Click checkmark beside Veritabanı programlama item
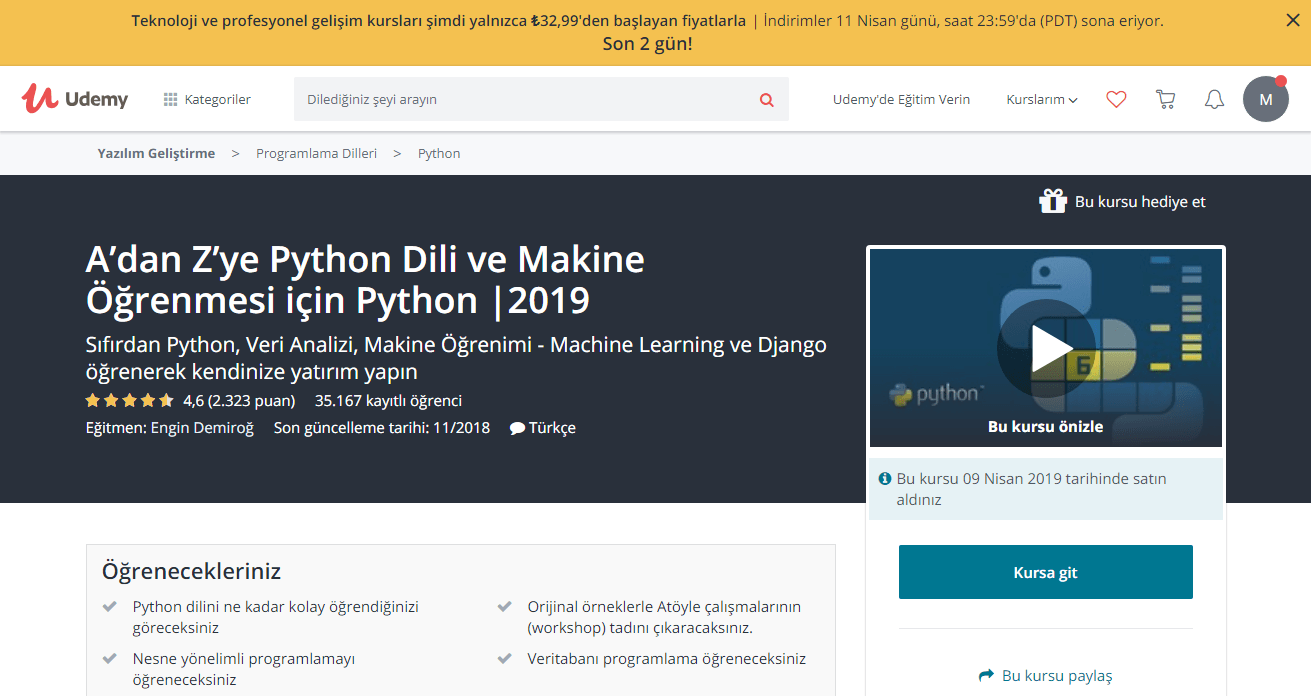 [505, 658]
